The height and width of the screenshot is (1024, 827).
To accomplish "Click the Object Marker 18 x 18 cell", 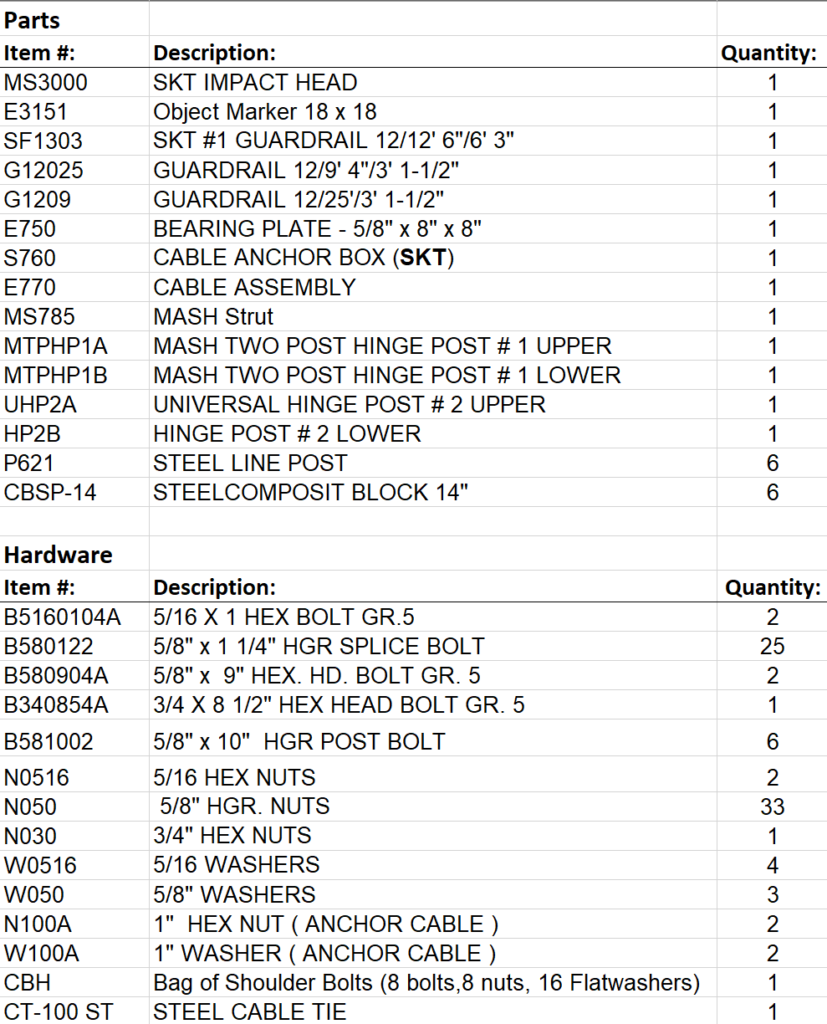I will click(x=265, y=112).
